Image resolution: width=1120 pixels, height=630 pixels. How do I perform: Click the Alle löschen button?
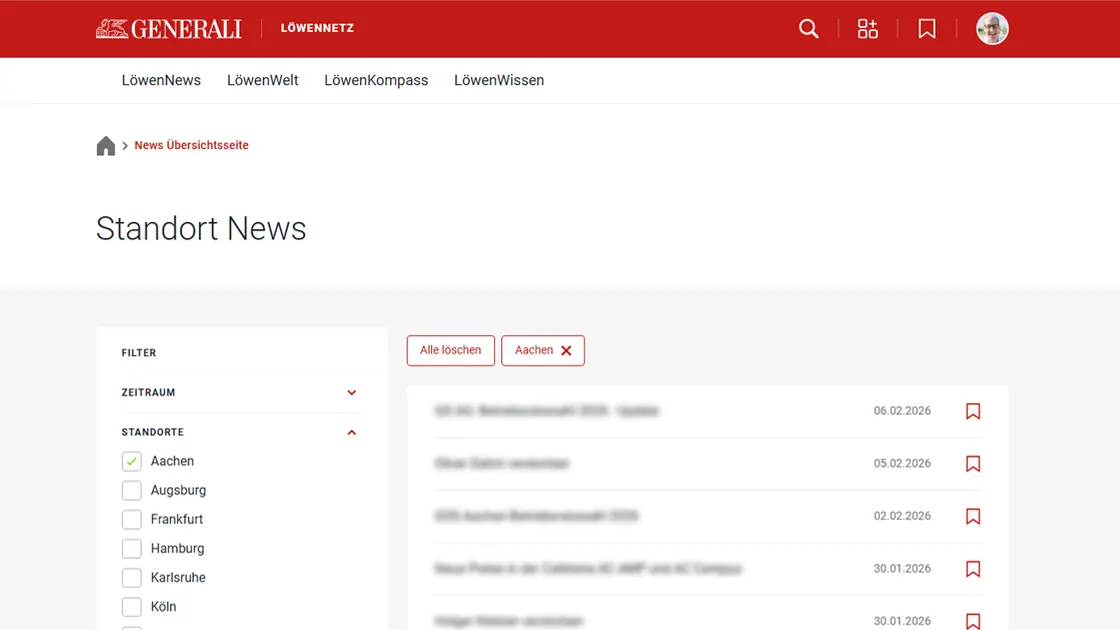click(x=450, y=350)
